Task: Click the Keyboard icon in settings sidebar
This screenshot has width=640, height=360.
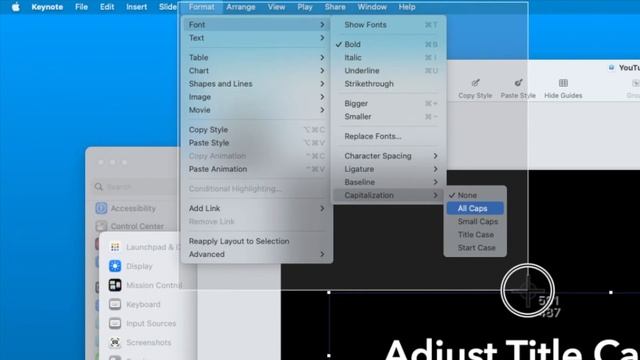Action: [115, 304]
